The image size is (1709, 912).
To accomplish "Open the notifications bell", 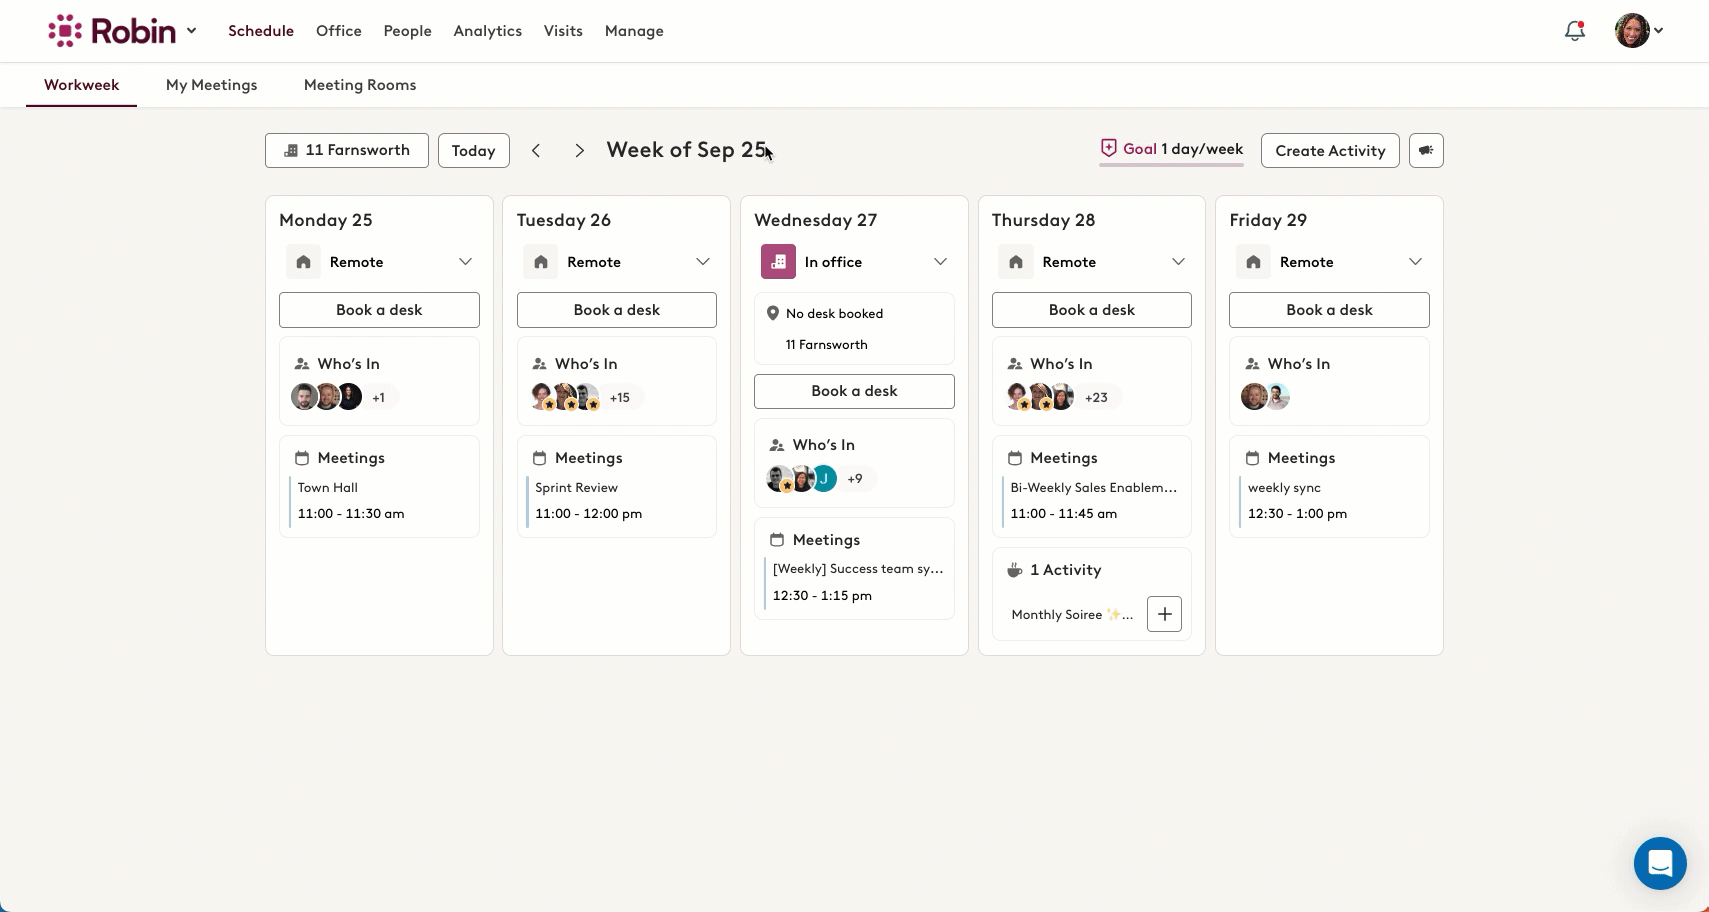I will (x=1575, y=31).
